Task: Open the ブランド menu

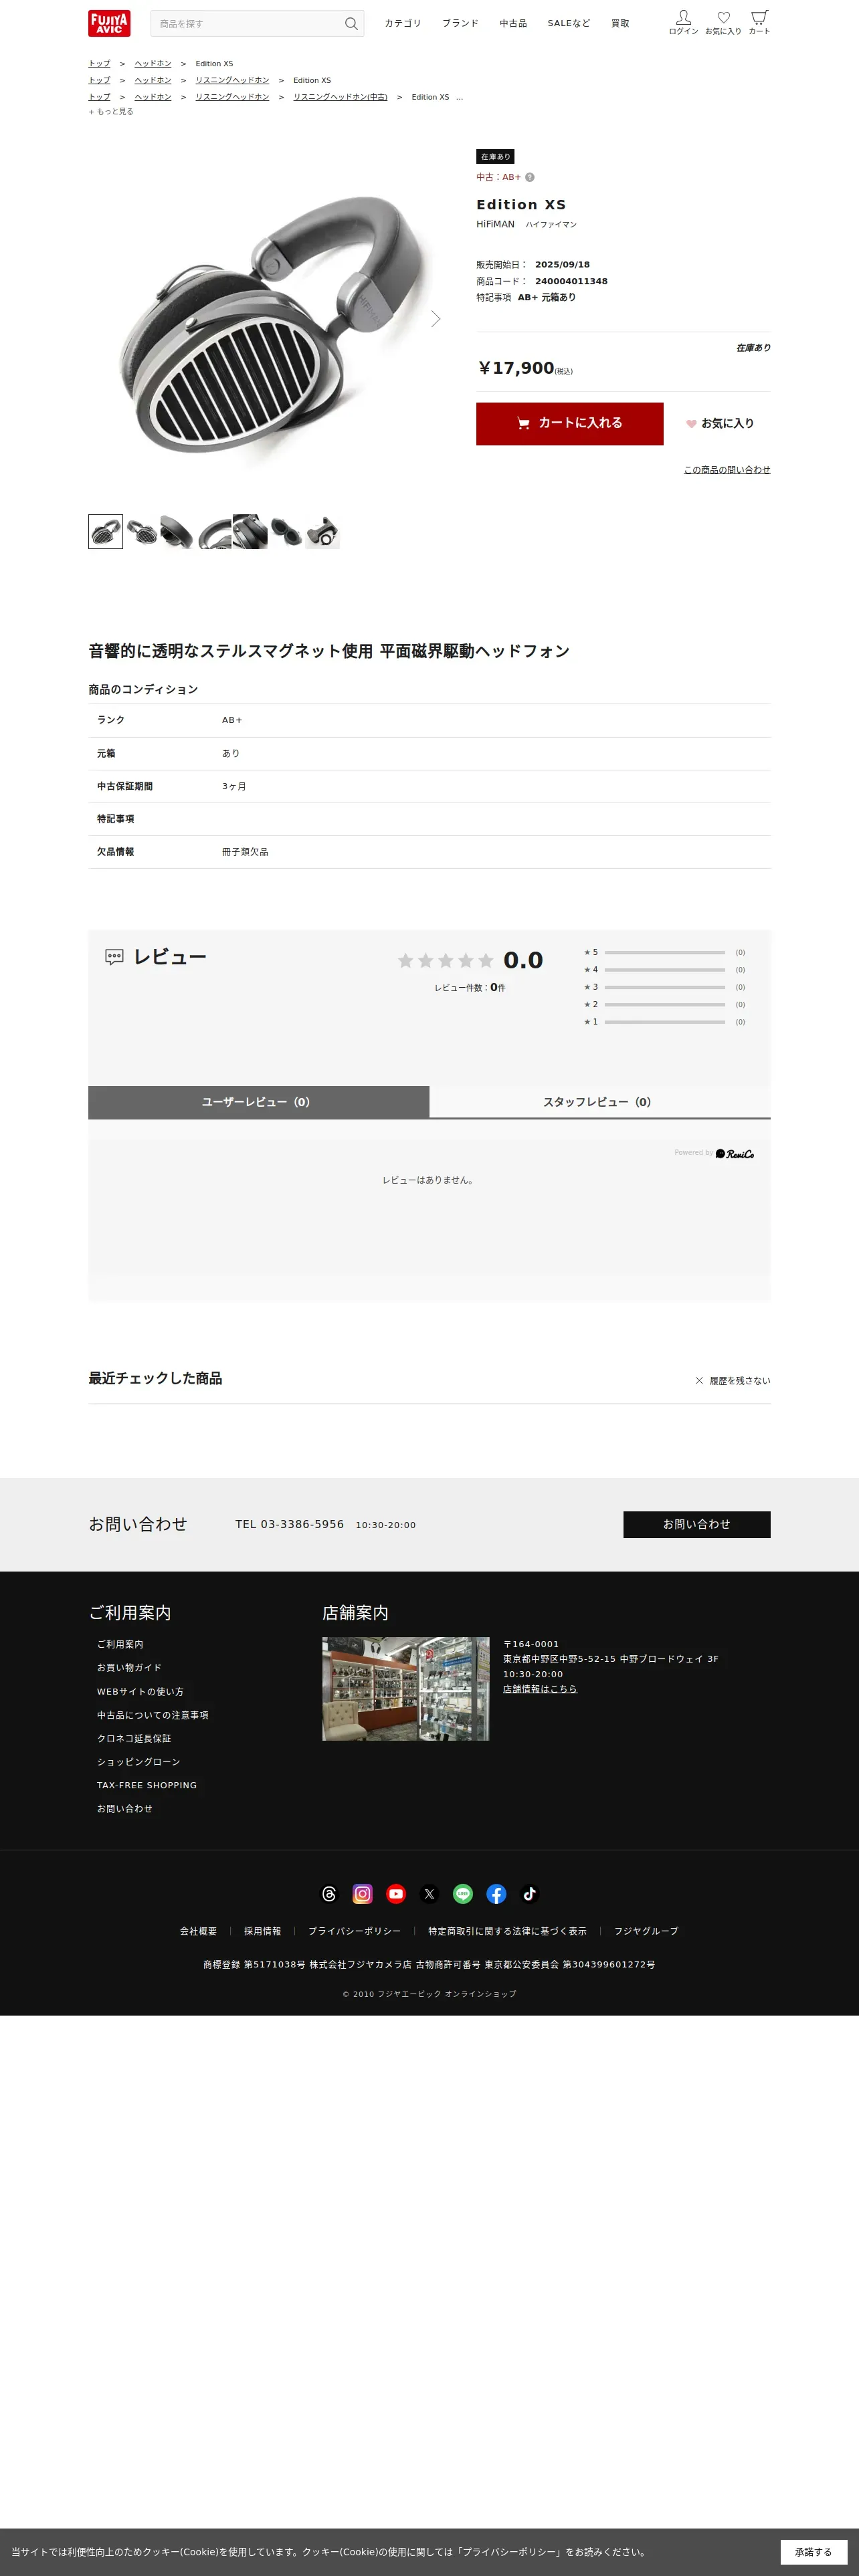Action: point(460,23)
